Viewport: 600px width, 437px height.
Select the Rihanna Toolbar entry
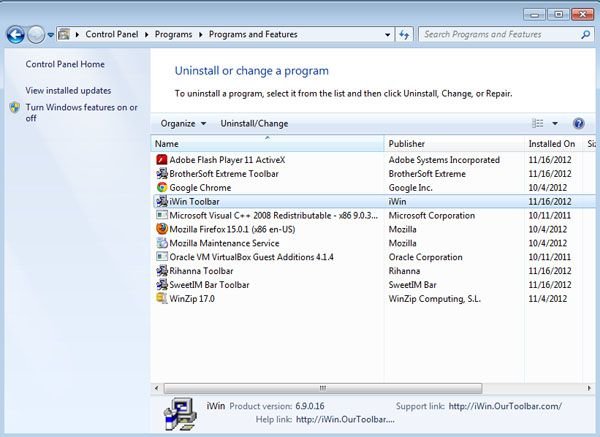click(201, 271)
